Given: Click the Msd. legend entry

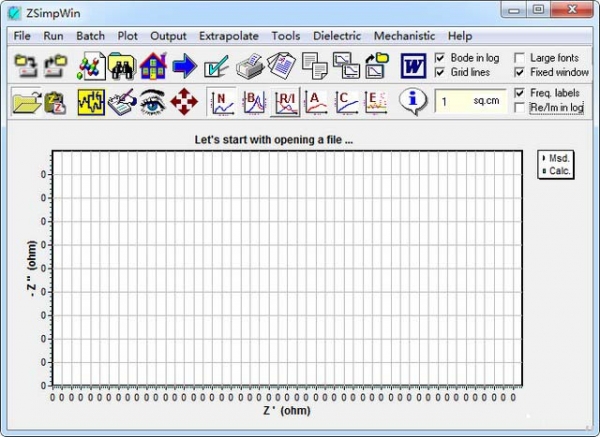Looking at the screenshot, I should click(x=557, y=158).
